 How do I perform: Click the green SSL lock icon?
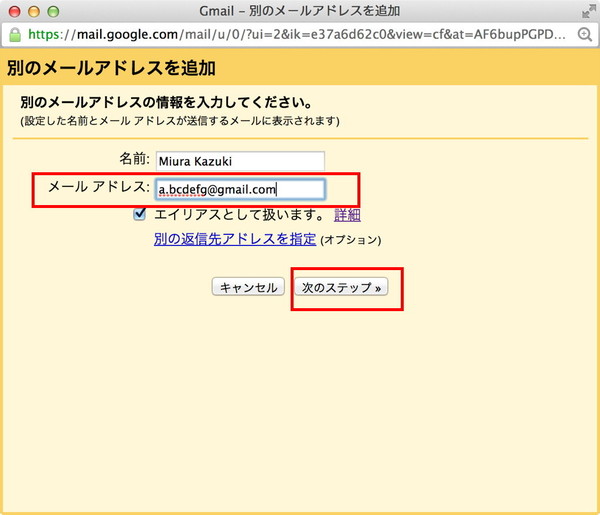pyautogui.click(x=13, y=33)
